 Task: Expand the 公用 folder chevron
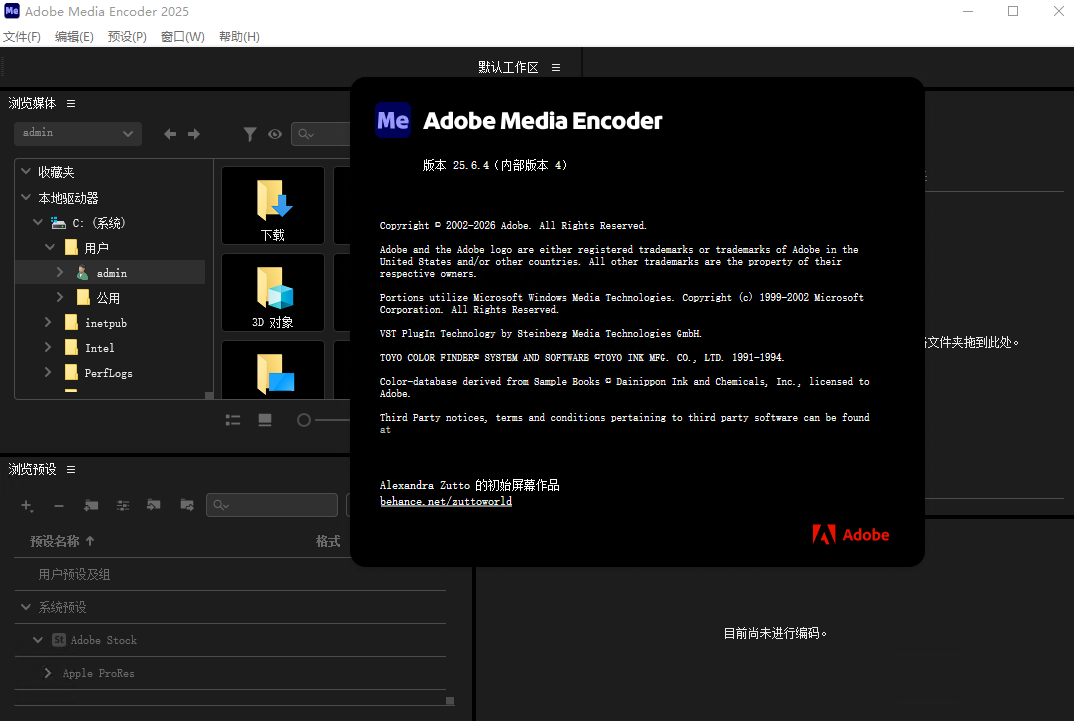(x=60, y=297)
